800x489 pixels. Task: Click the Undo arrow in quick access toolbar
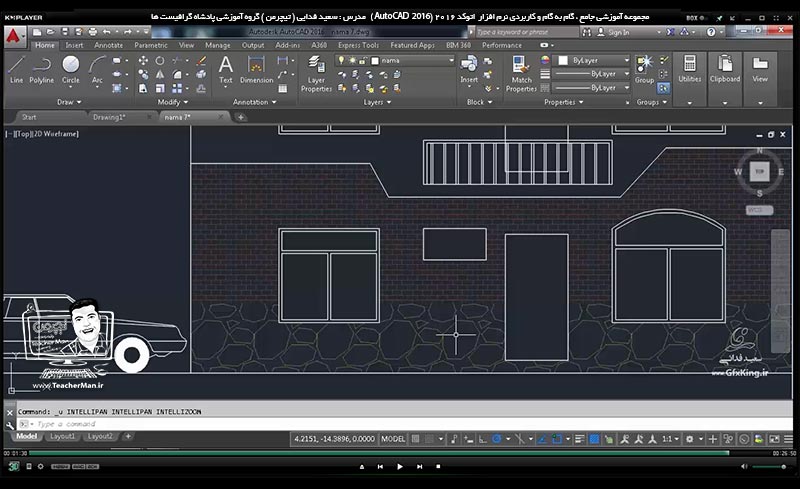click(107, 32)
